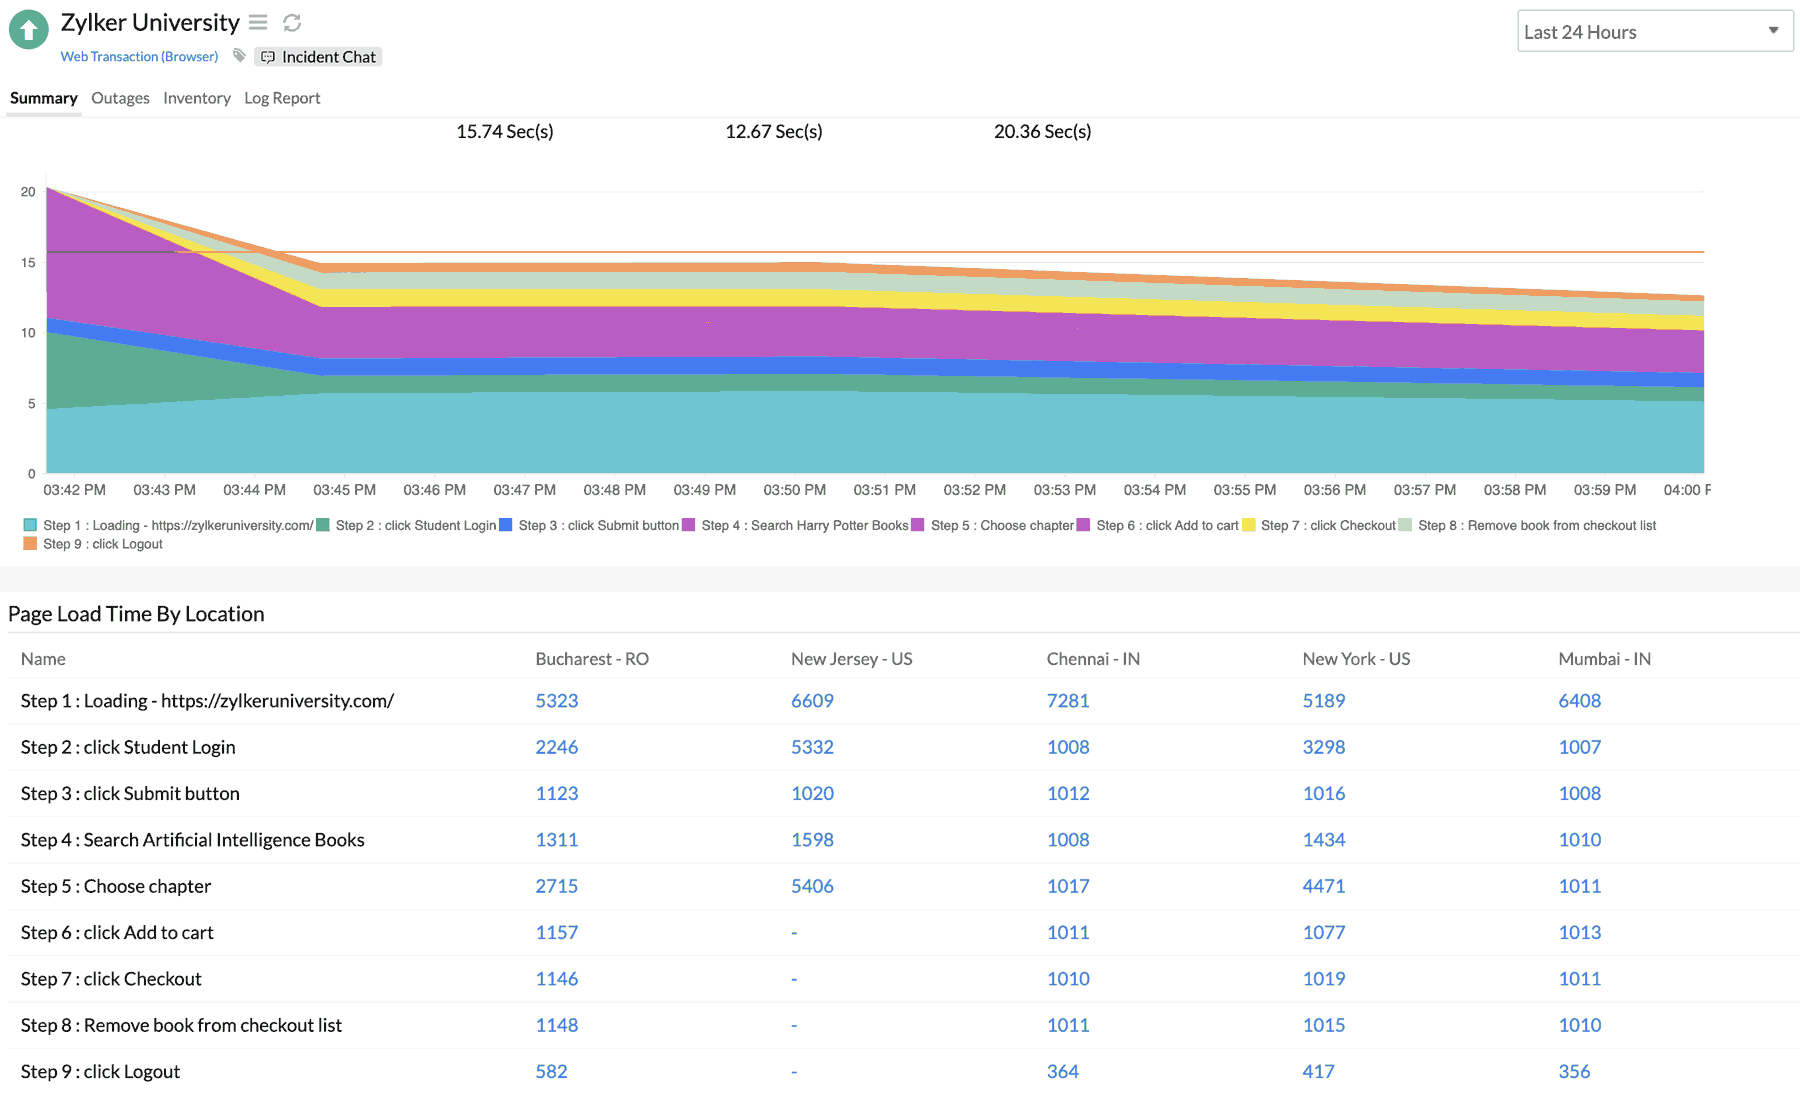Toggle Step 9 click Logout in the legend
Screen dimensions: 1800x1093
(100, 543)
